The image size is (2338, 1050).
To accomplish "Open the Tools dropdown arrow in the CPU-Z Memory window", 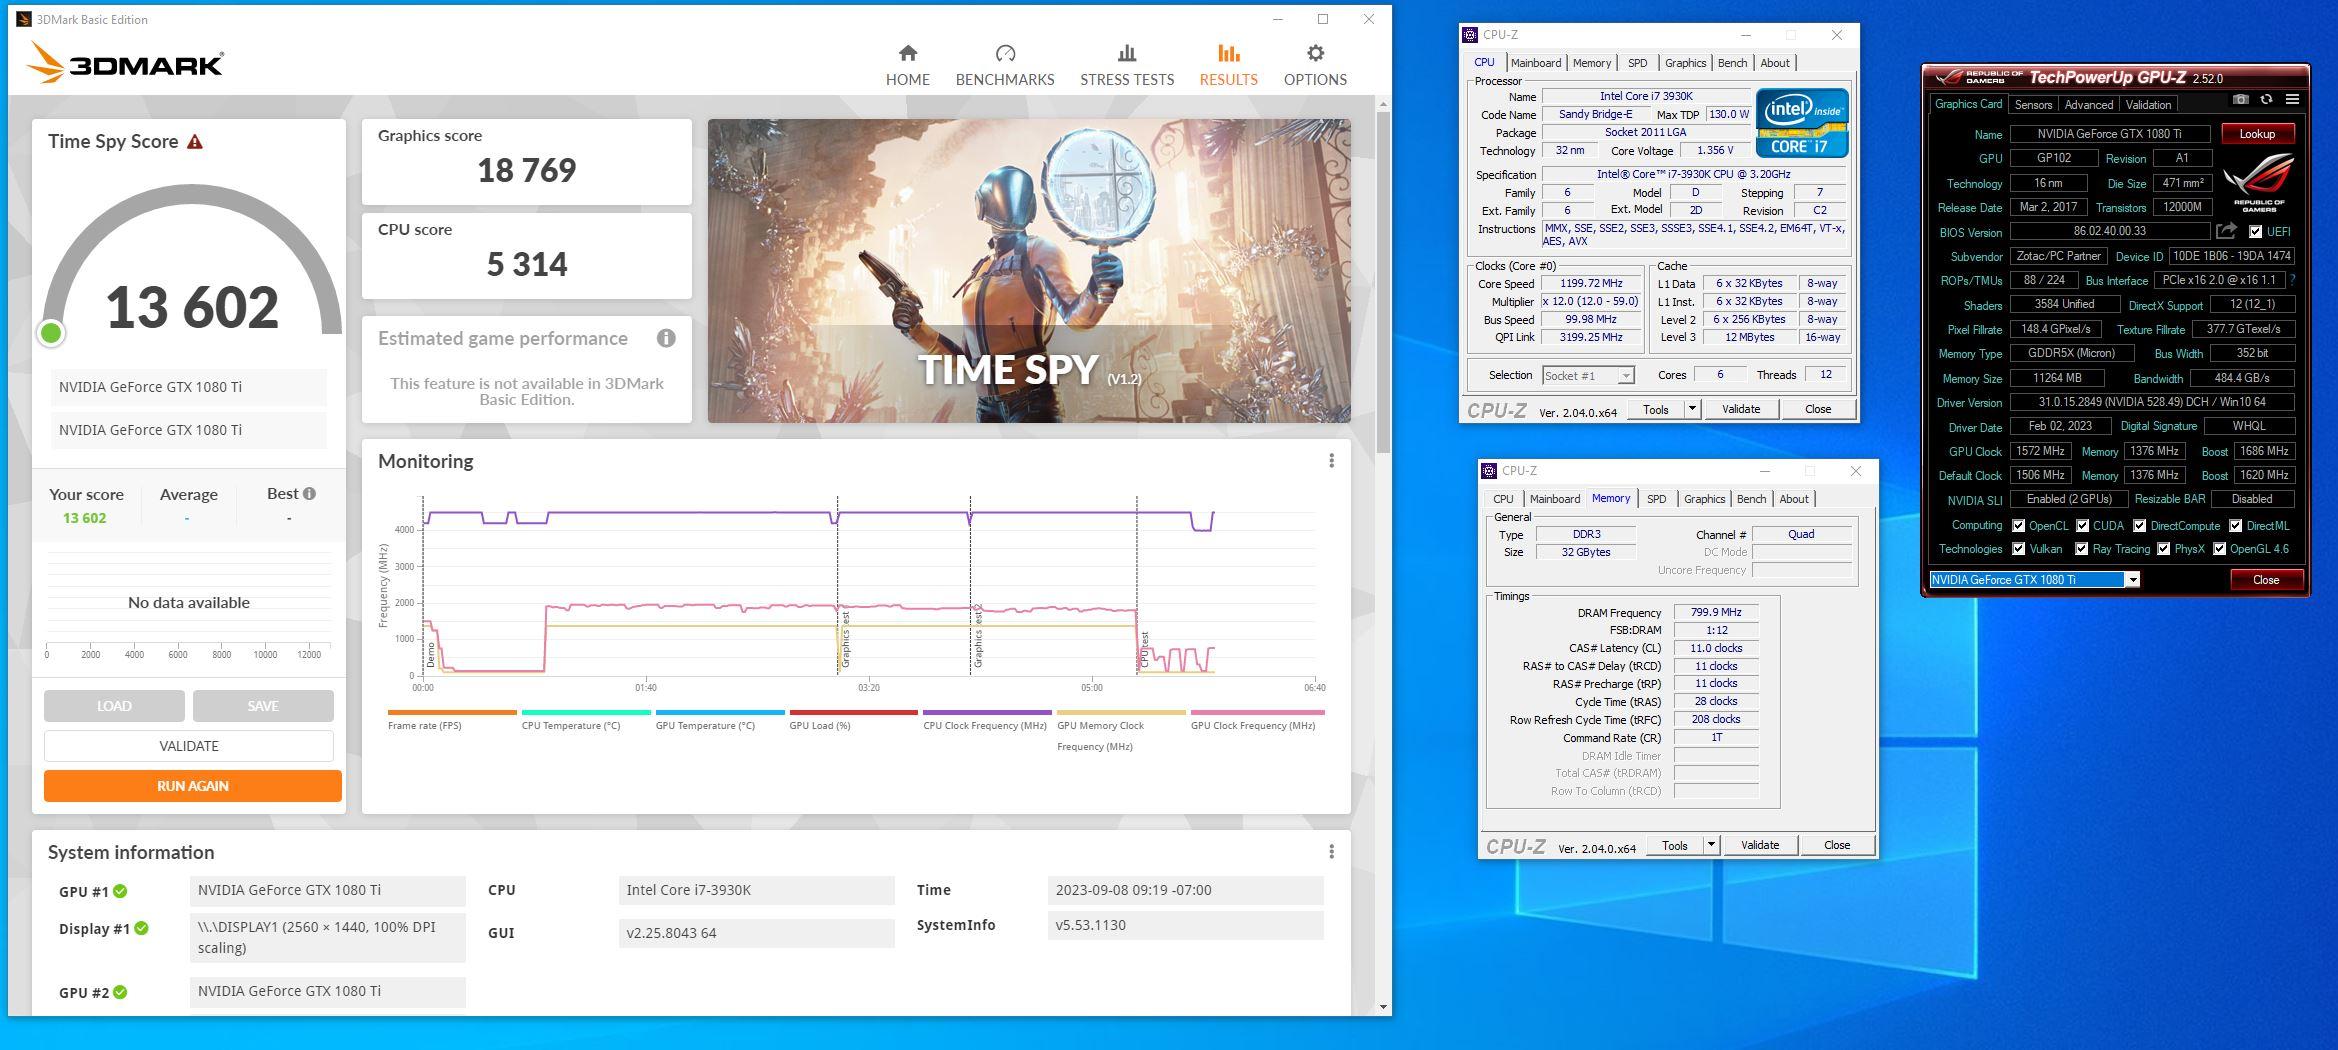I will tap(1711, 845).
